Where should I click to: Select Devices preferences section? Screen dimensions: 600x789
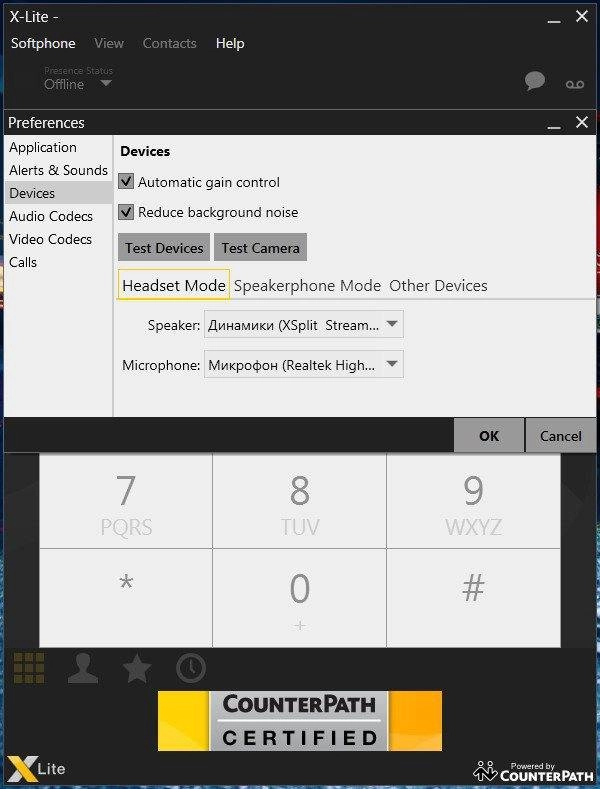(x=58, y=193)
